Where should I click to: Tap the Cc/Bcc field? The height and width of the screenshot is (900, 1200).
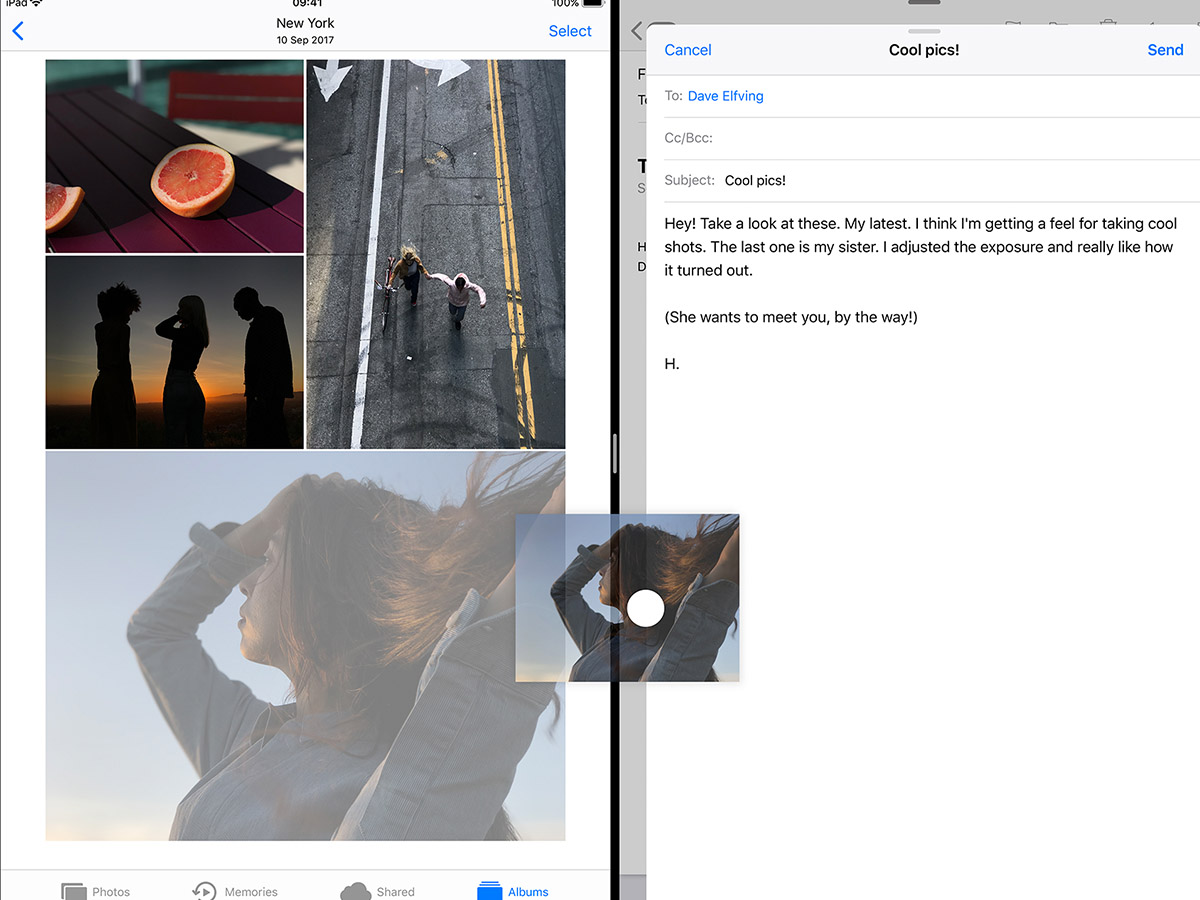coord(923,138)
